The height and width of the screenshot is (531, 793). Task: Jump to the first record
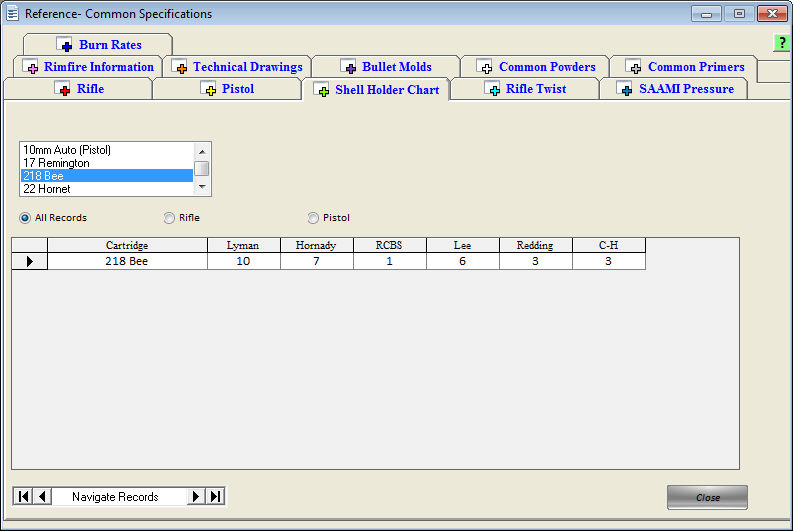click(23, 497)
